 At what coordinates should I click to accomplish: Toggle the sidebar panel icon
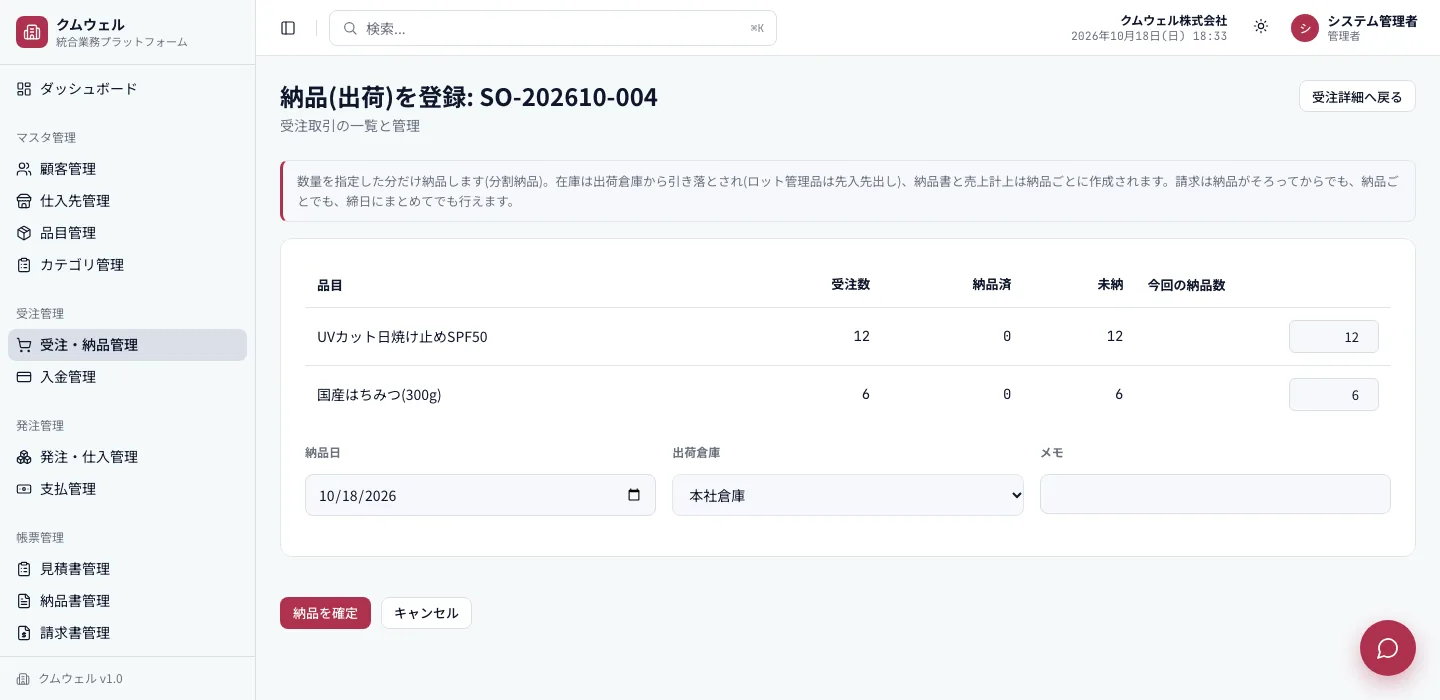point(288,28)
